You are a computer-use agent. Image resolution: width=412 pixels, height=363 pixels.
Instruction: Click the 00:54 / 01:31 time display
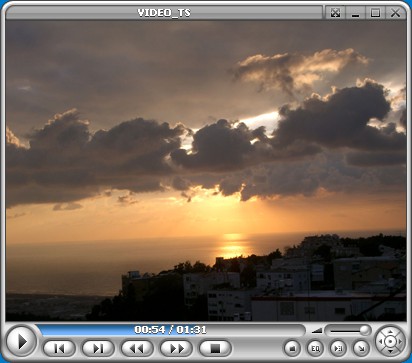[170, 330]
